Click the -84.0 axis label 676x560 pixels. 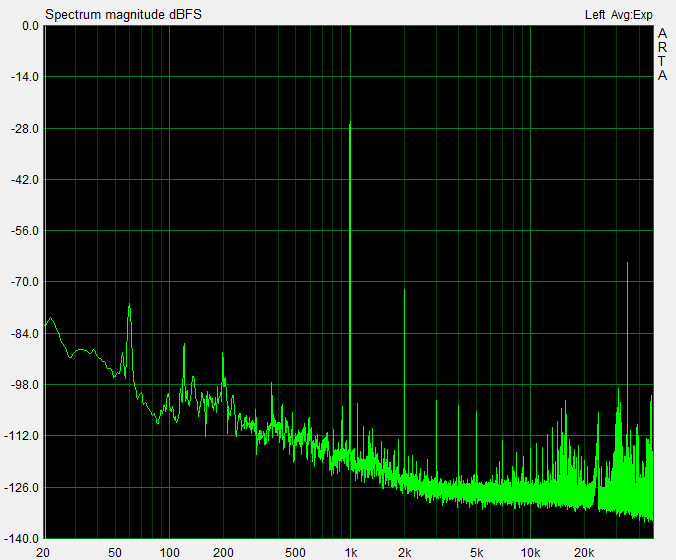coord(25,334)
